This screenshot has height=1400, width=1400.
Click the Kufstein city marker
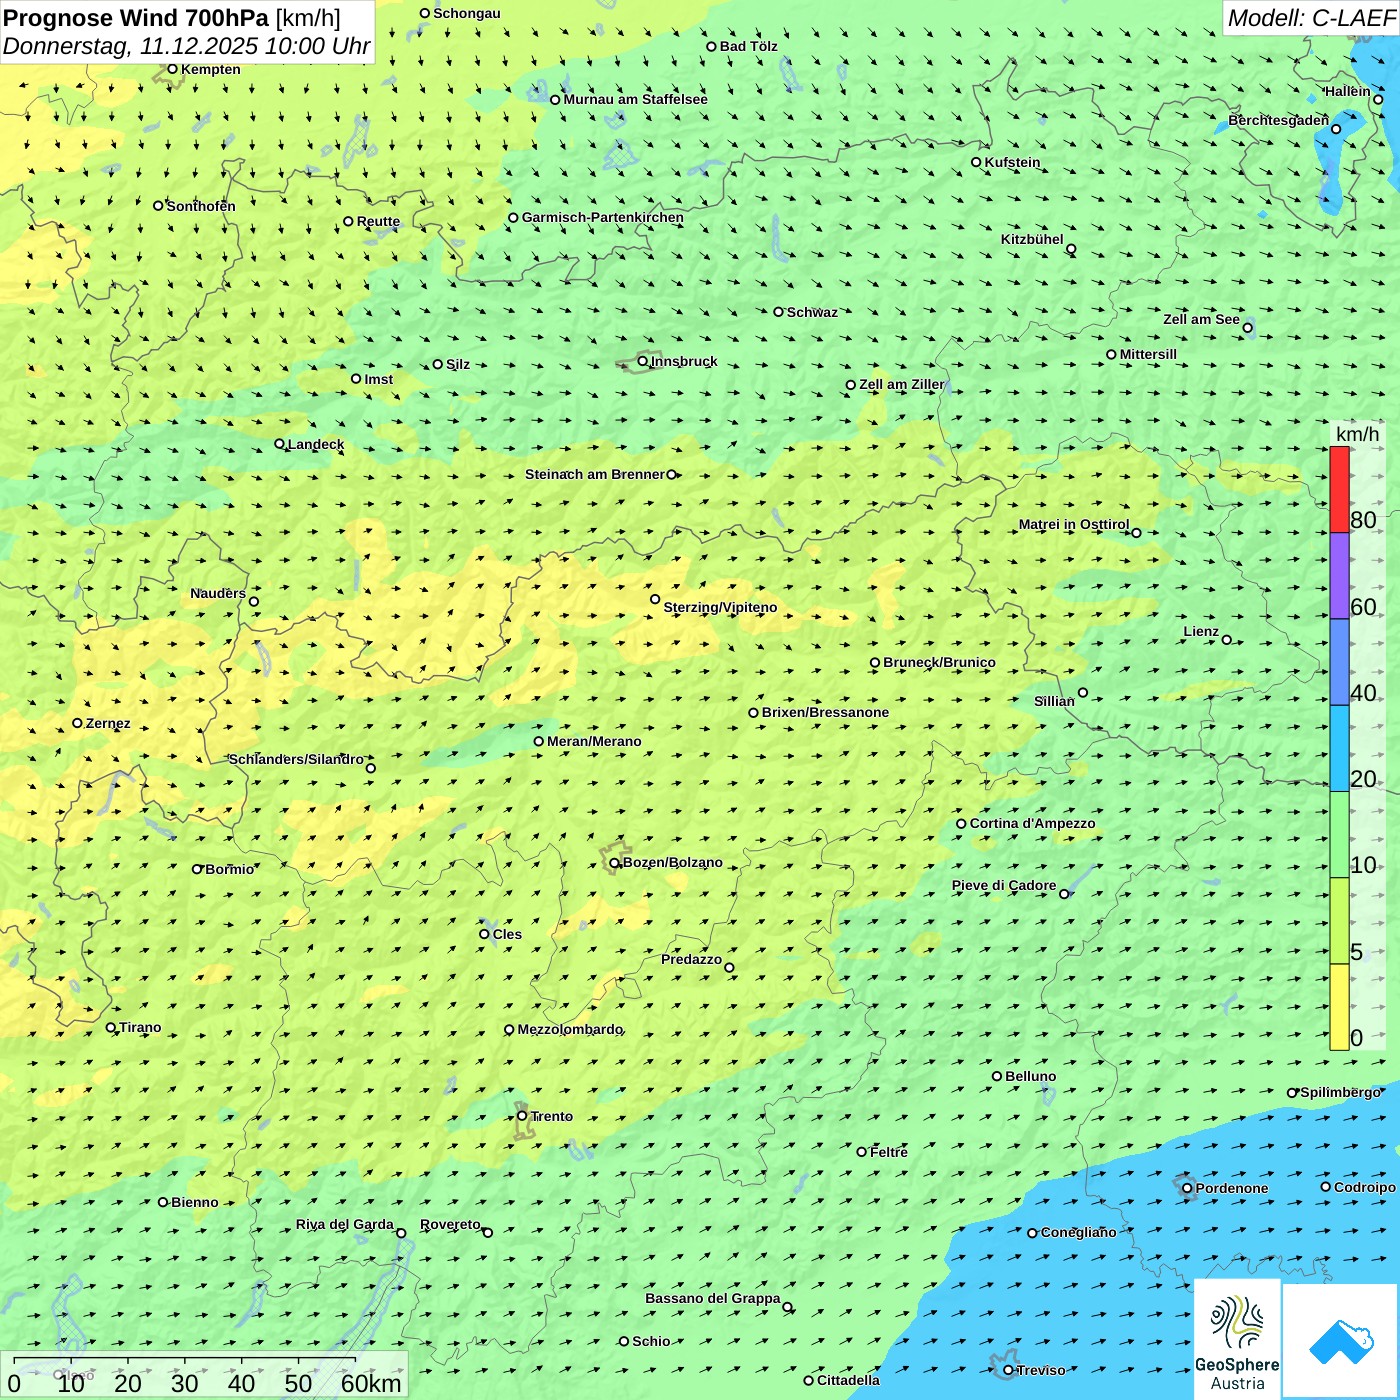[x=977, y=162]
